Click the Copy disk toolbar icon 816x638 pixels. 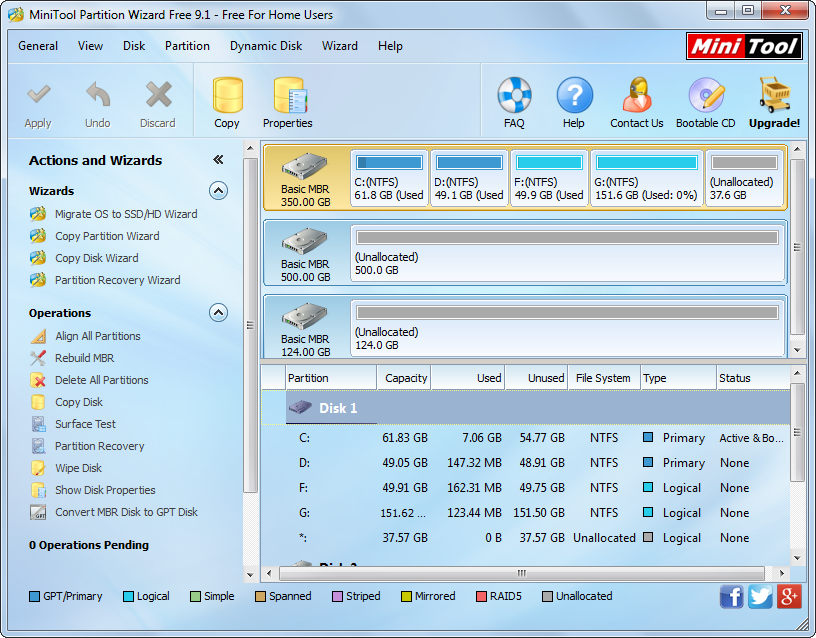tap(227, 95)
